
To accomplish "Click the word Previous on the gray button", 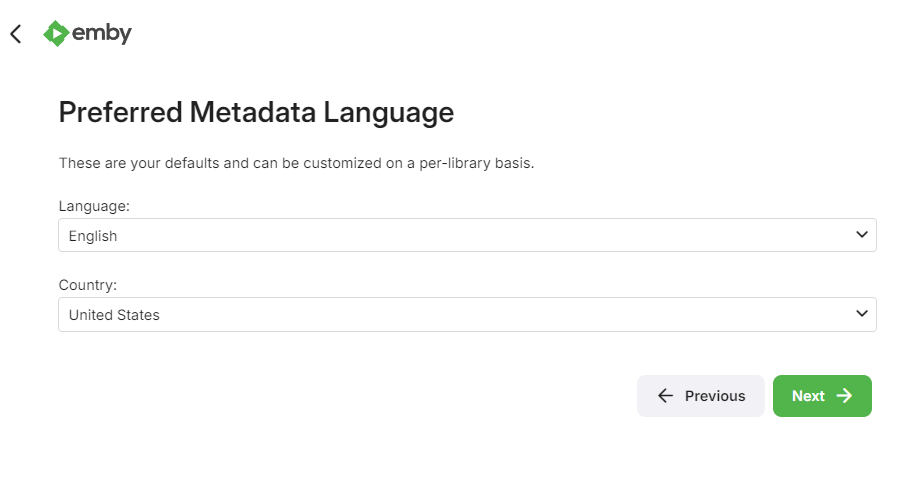I will 715,396.
